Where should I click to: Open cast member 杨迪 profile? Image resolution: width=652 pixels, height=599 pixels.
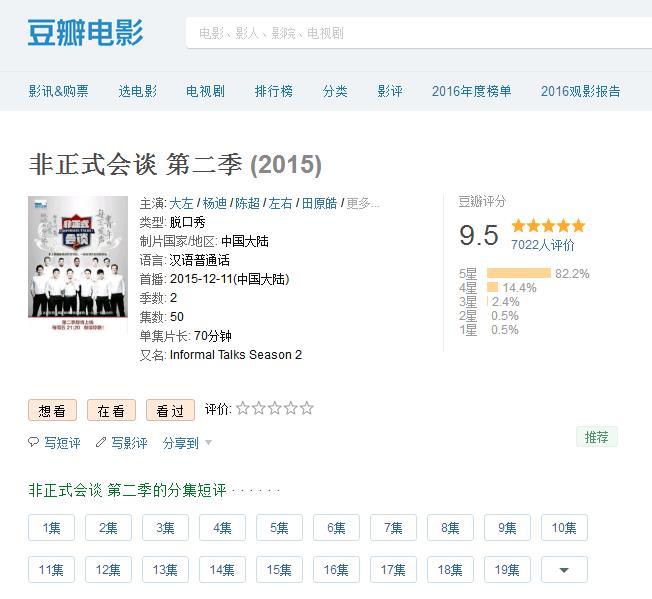pos(215,203)
